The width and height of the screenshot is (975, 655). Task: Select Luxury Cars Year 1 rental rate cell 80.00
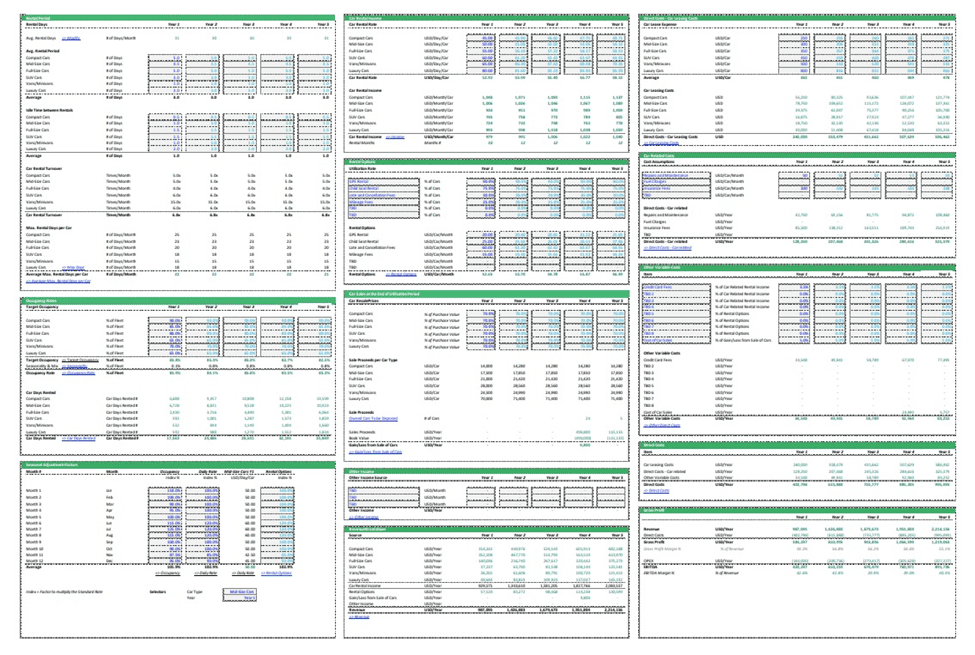pyautogui.click(x=481, y=71)
